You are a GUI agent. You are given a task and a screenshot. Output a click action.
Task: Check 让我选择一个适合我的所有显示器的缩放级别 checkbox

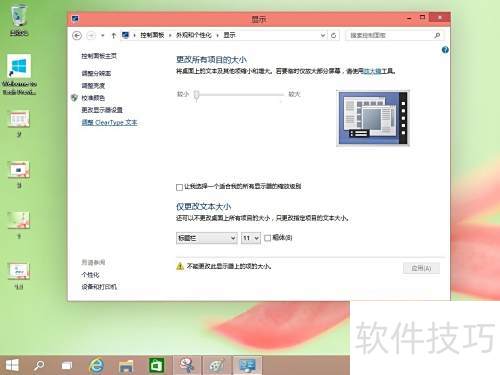pyautogui.click(x=179, y=187)
